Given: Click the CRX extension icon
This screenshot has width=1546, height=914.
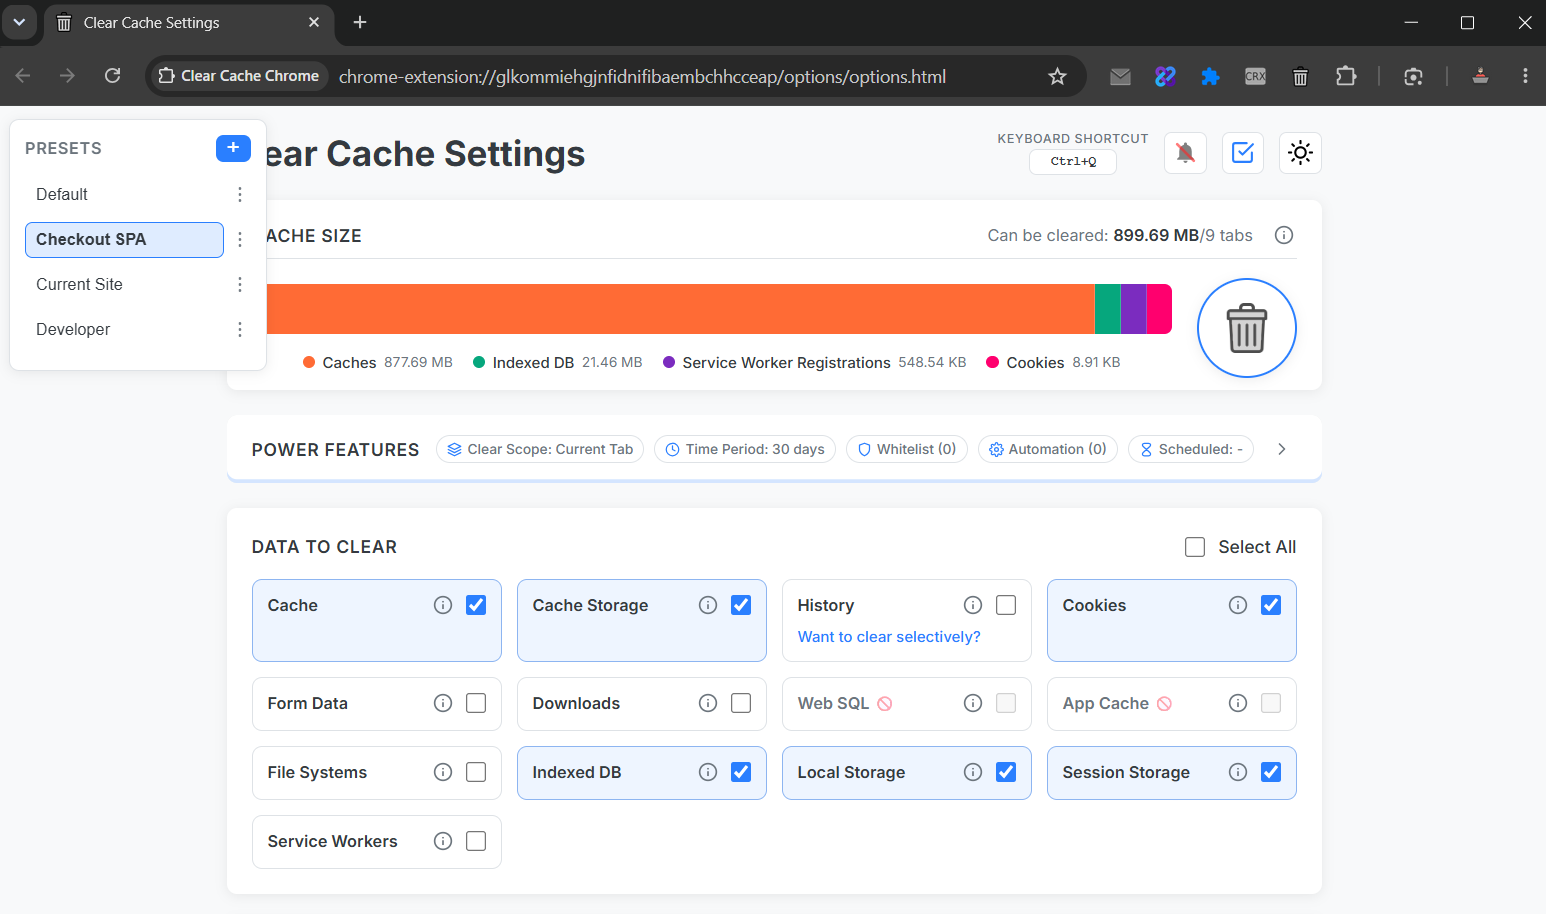Looking at the screenshot, I should 1255,76.
